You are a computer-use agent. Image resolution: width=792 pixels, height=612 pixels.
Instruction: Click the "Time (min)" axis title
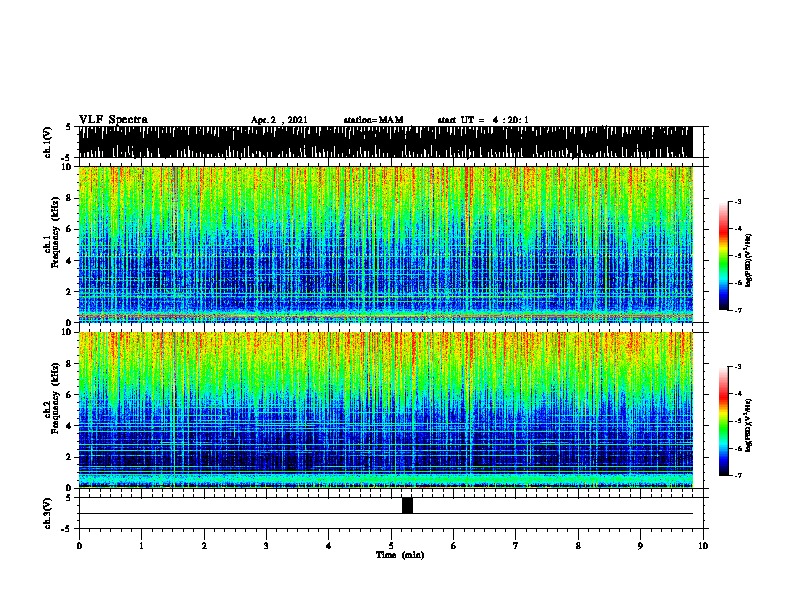400,555
